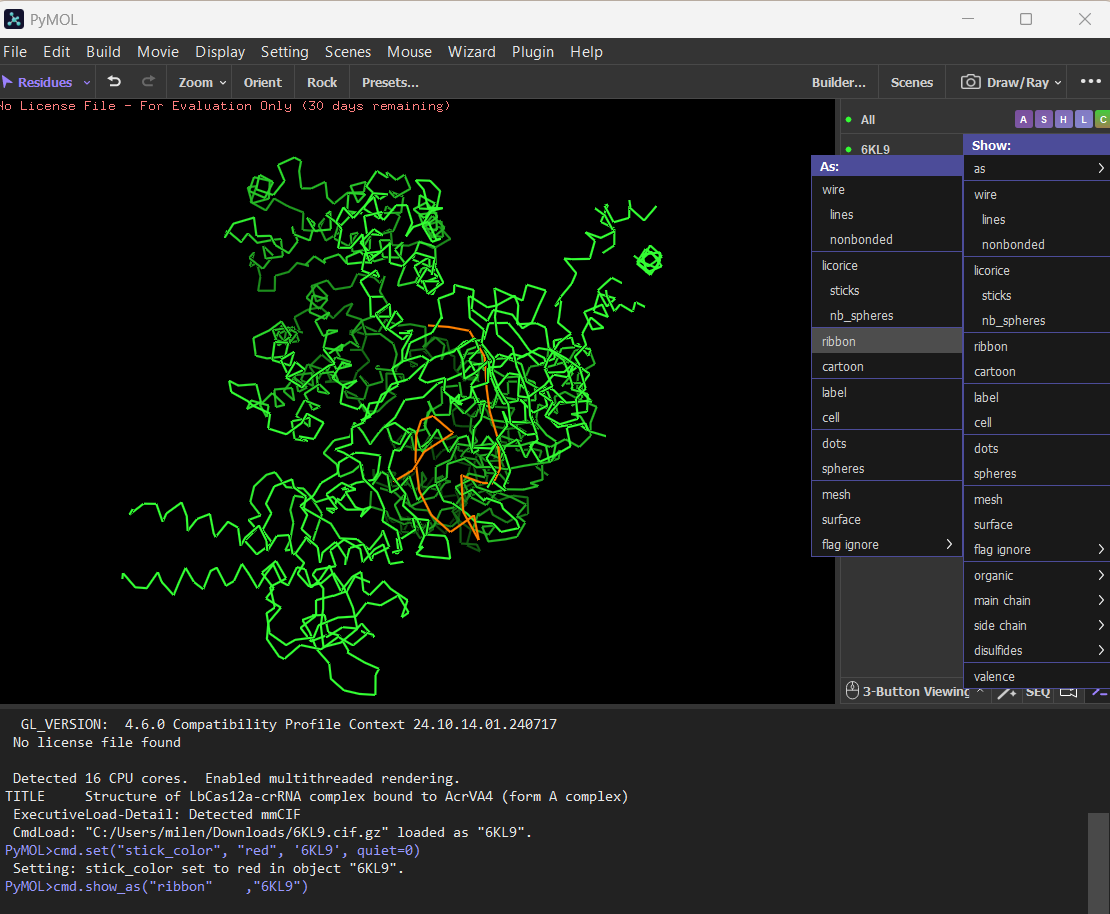The width and height of the screenshot is (1110, 914).
Task: Open the Residues selection mode dropdown
Action: [87, 83]
